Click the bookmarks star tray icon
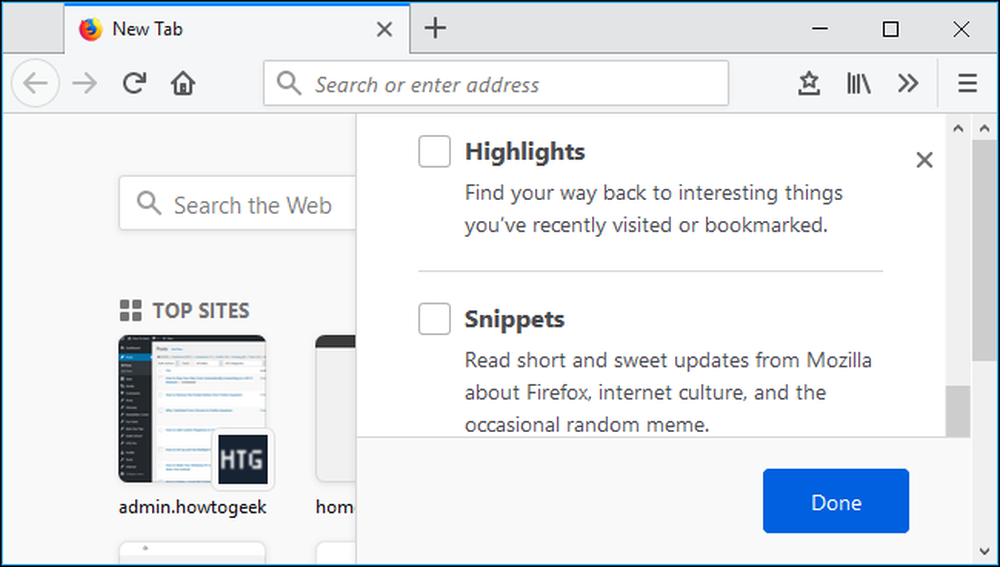 [x=809, y=83]
